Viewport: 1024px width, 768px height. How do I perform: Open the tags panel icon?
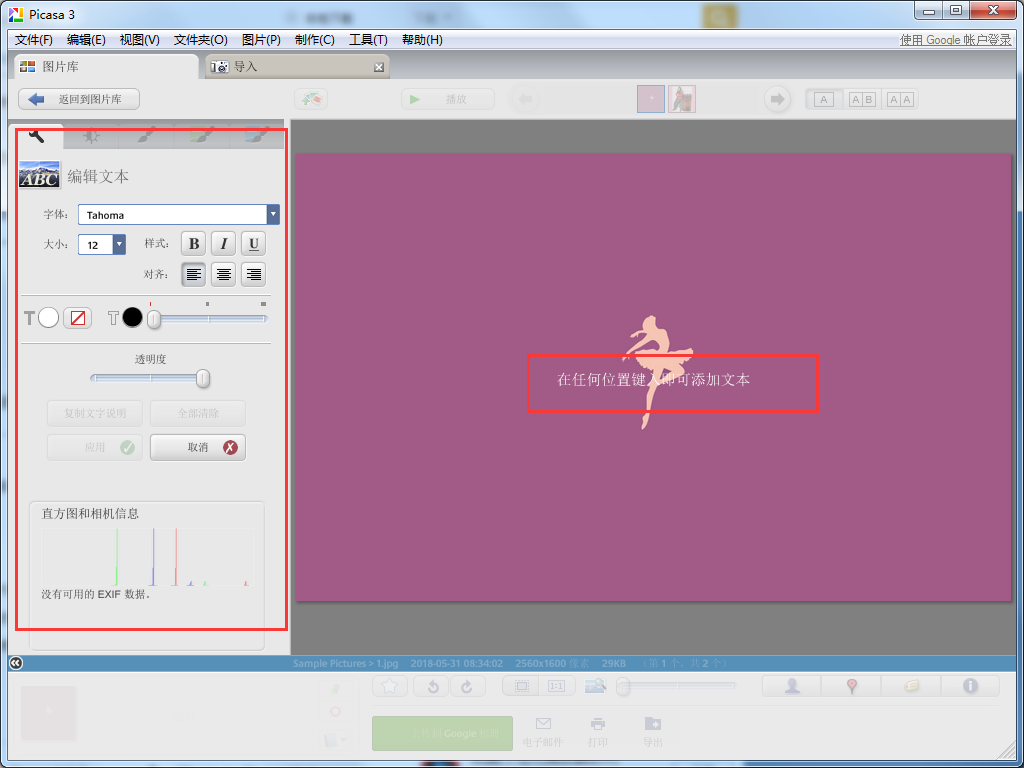pos(912,686)
